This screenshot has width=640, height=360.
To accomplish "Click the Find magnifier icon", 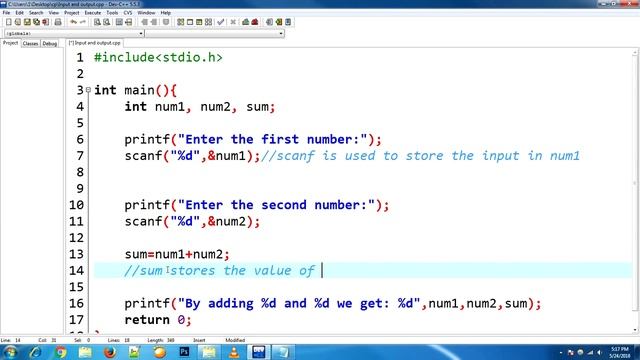I will 97,22.
